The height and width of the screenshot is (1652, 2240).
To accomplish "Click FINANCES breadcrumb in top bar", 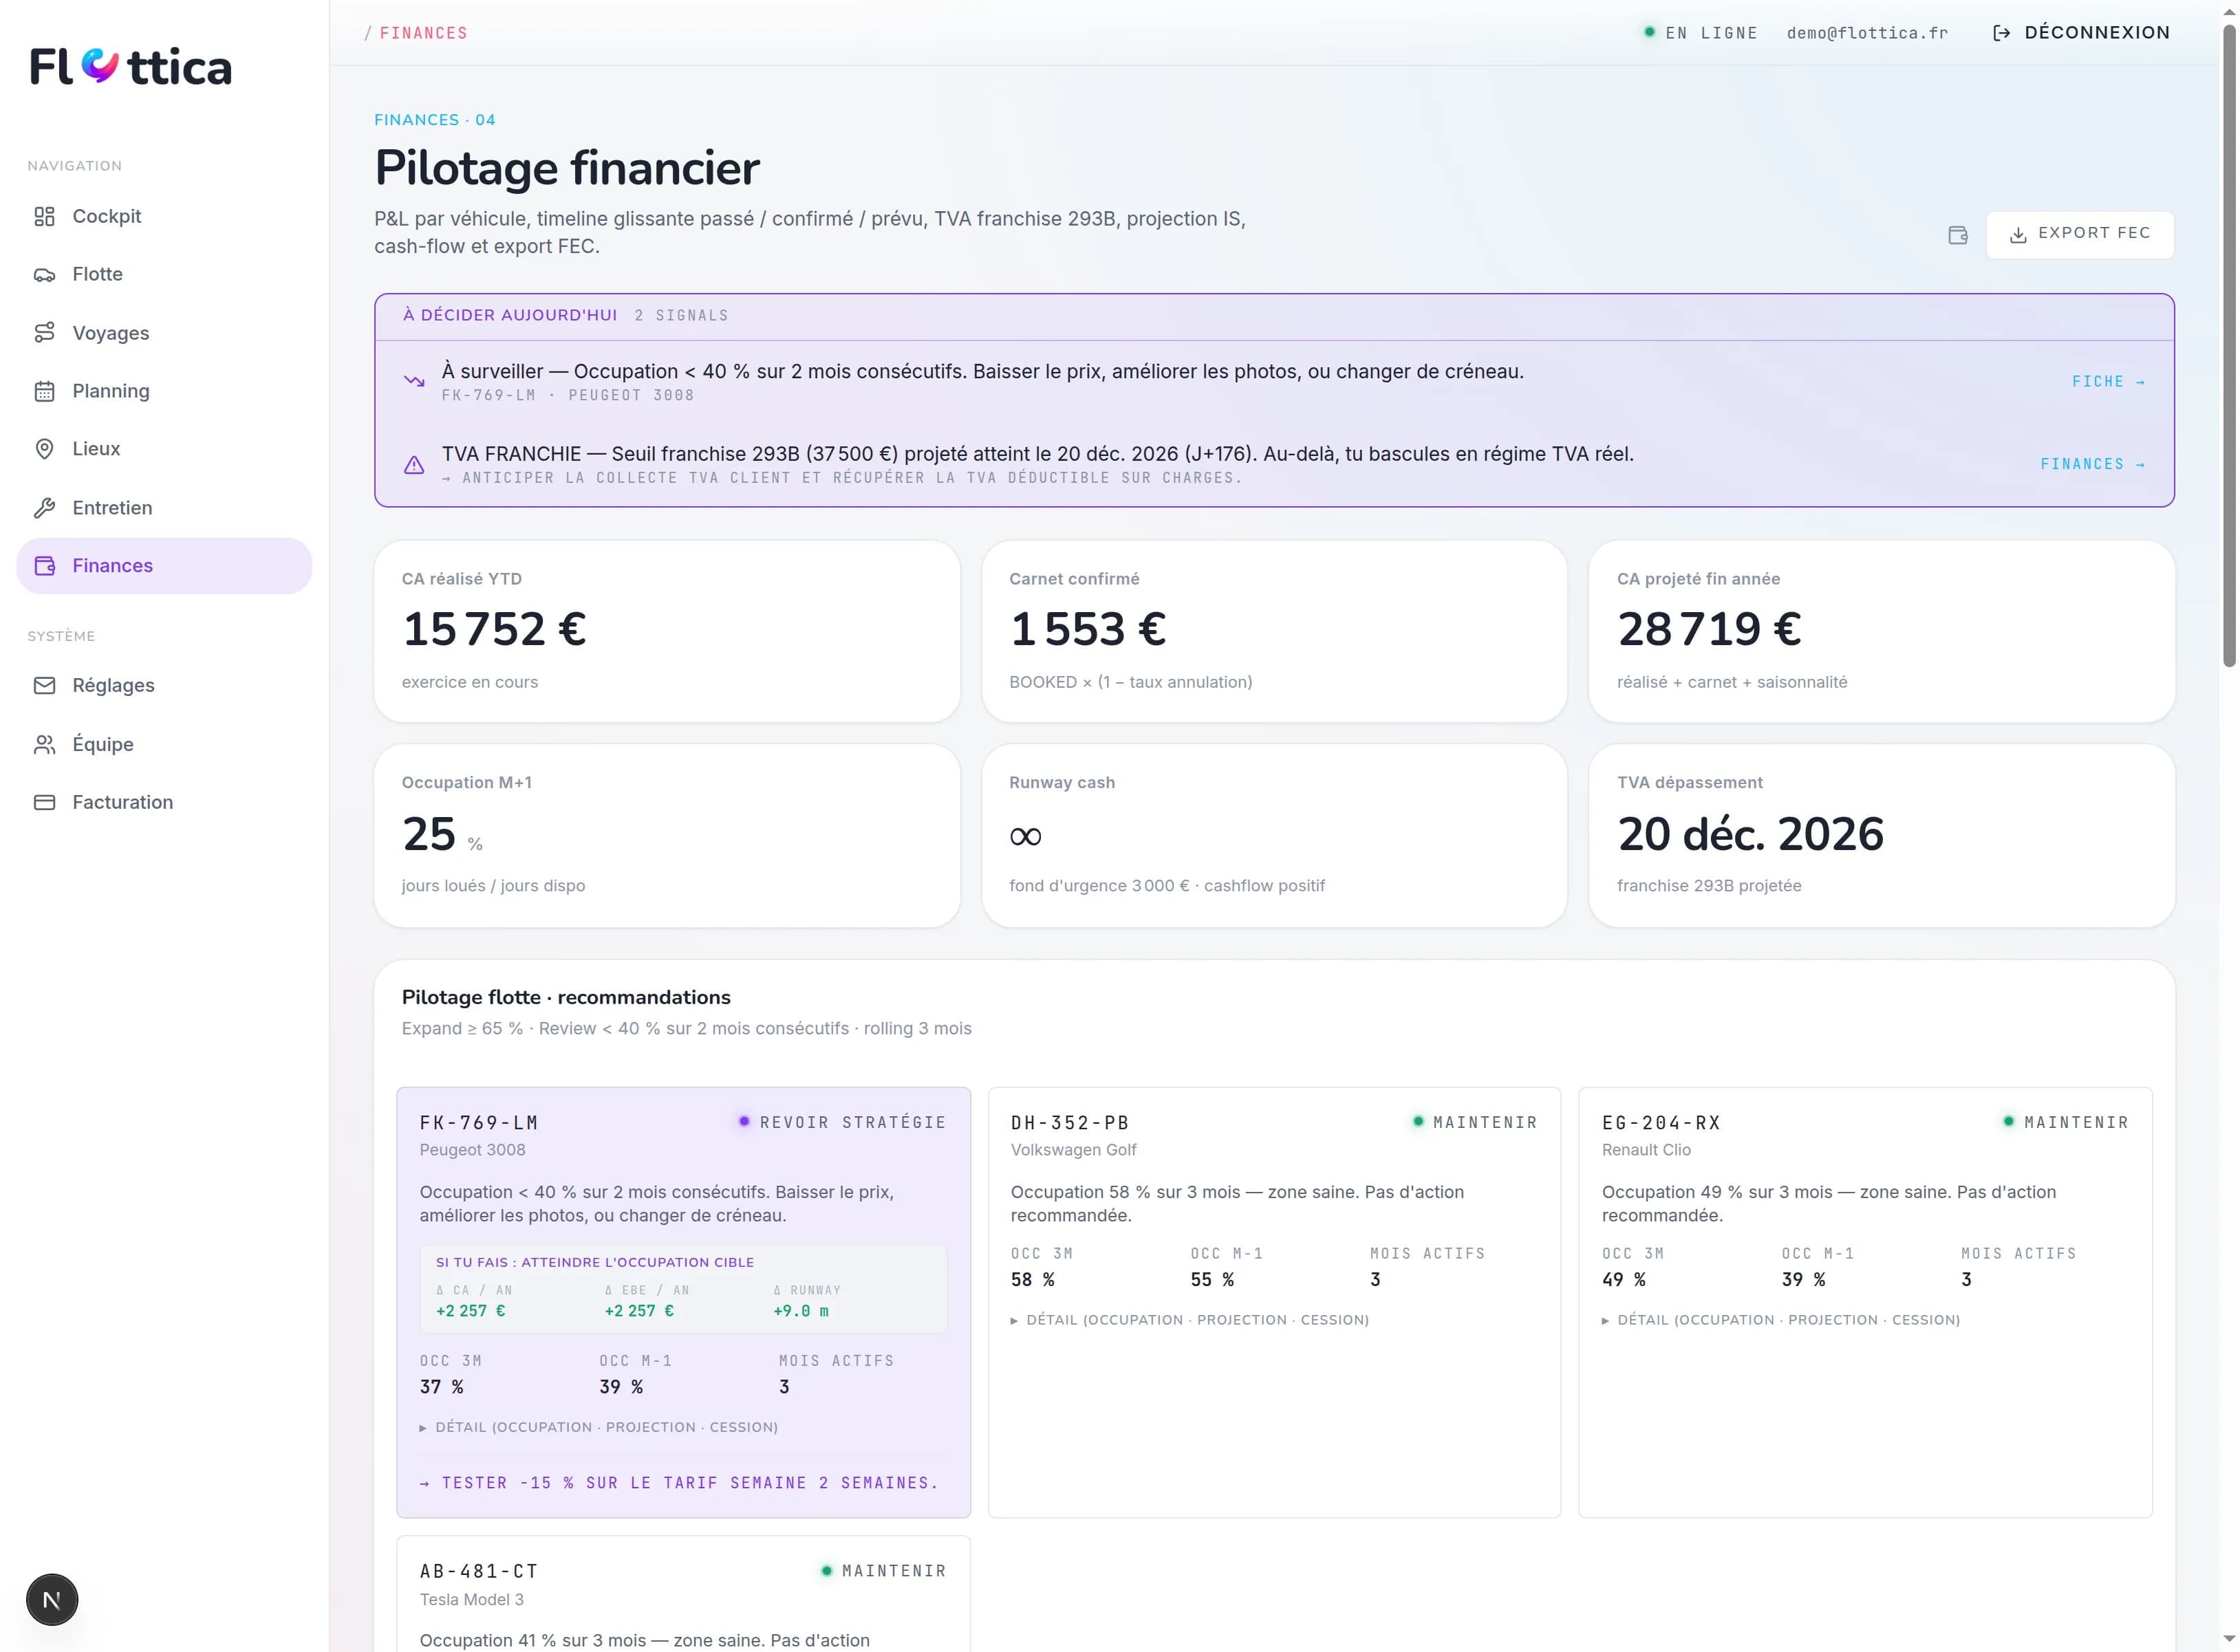I will (423, 33).
